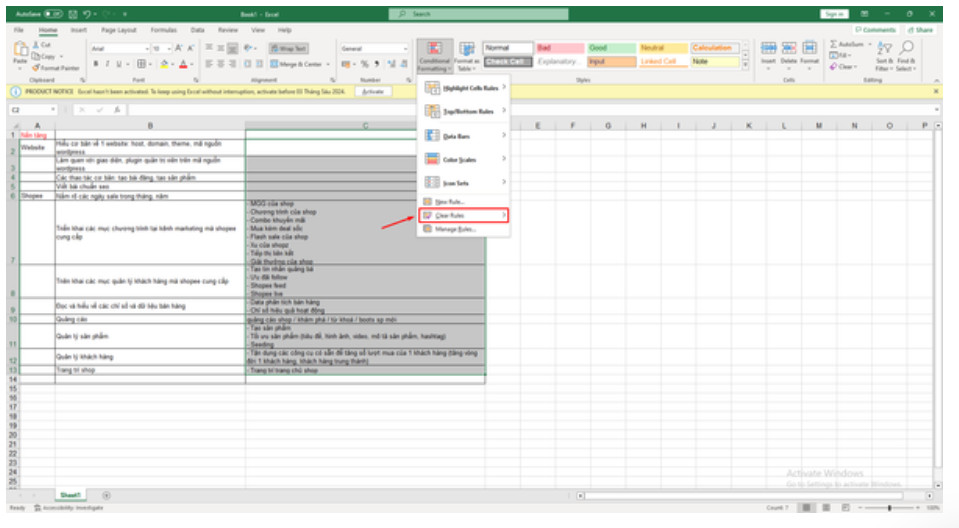This screenshot has width=959, height=528.
Task: Click the Sheet1 worksheet tab
Action: (69, 496)
